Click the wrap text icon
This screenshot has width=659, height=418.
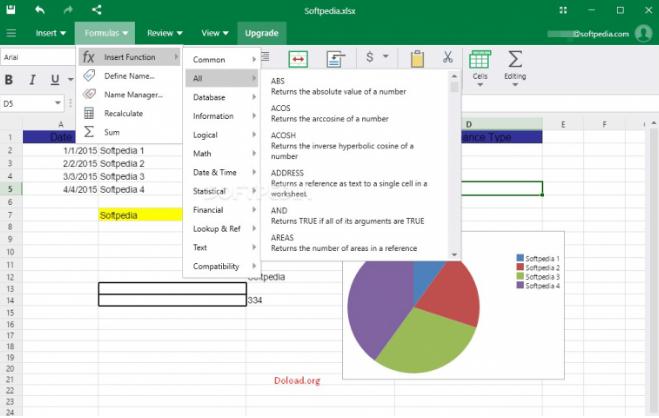(x=335, y=59)
